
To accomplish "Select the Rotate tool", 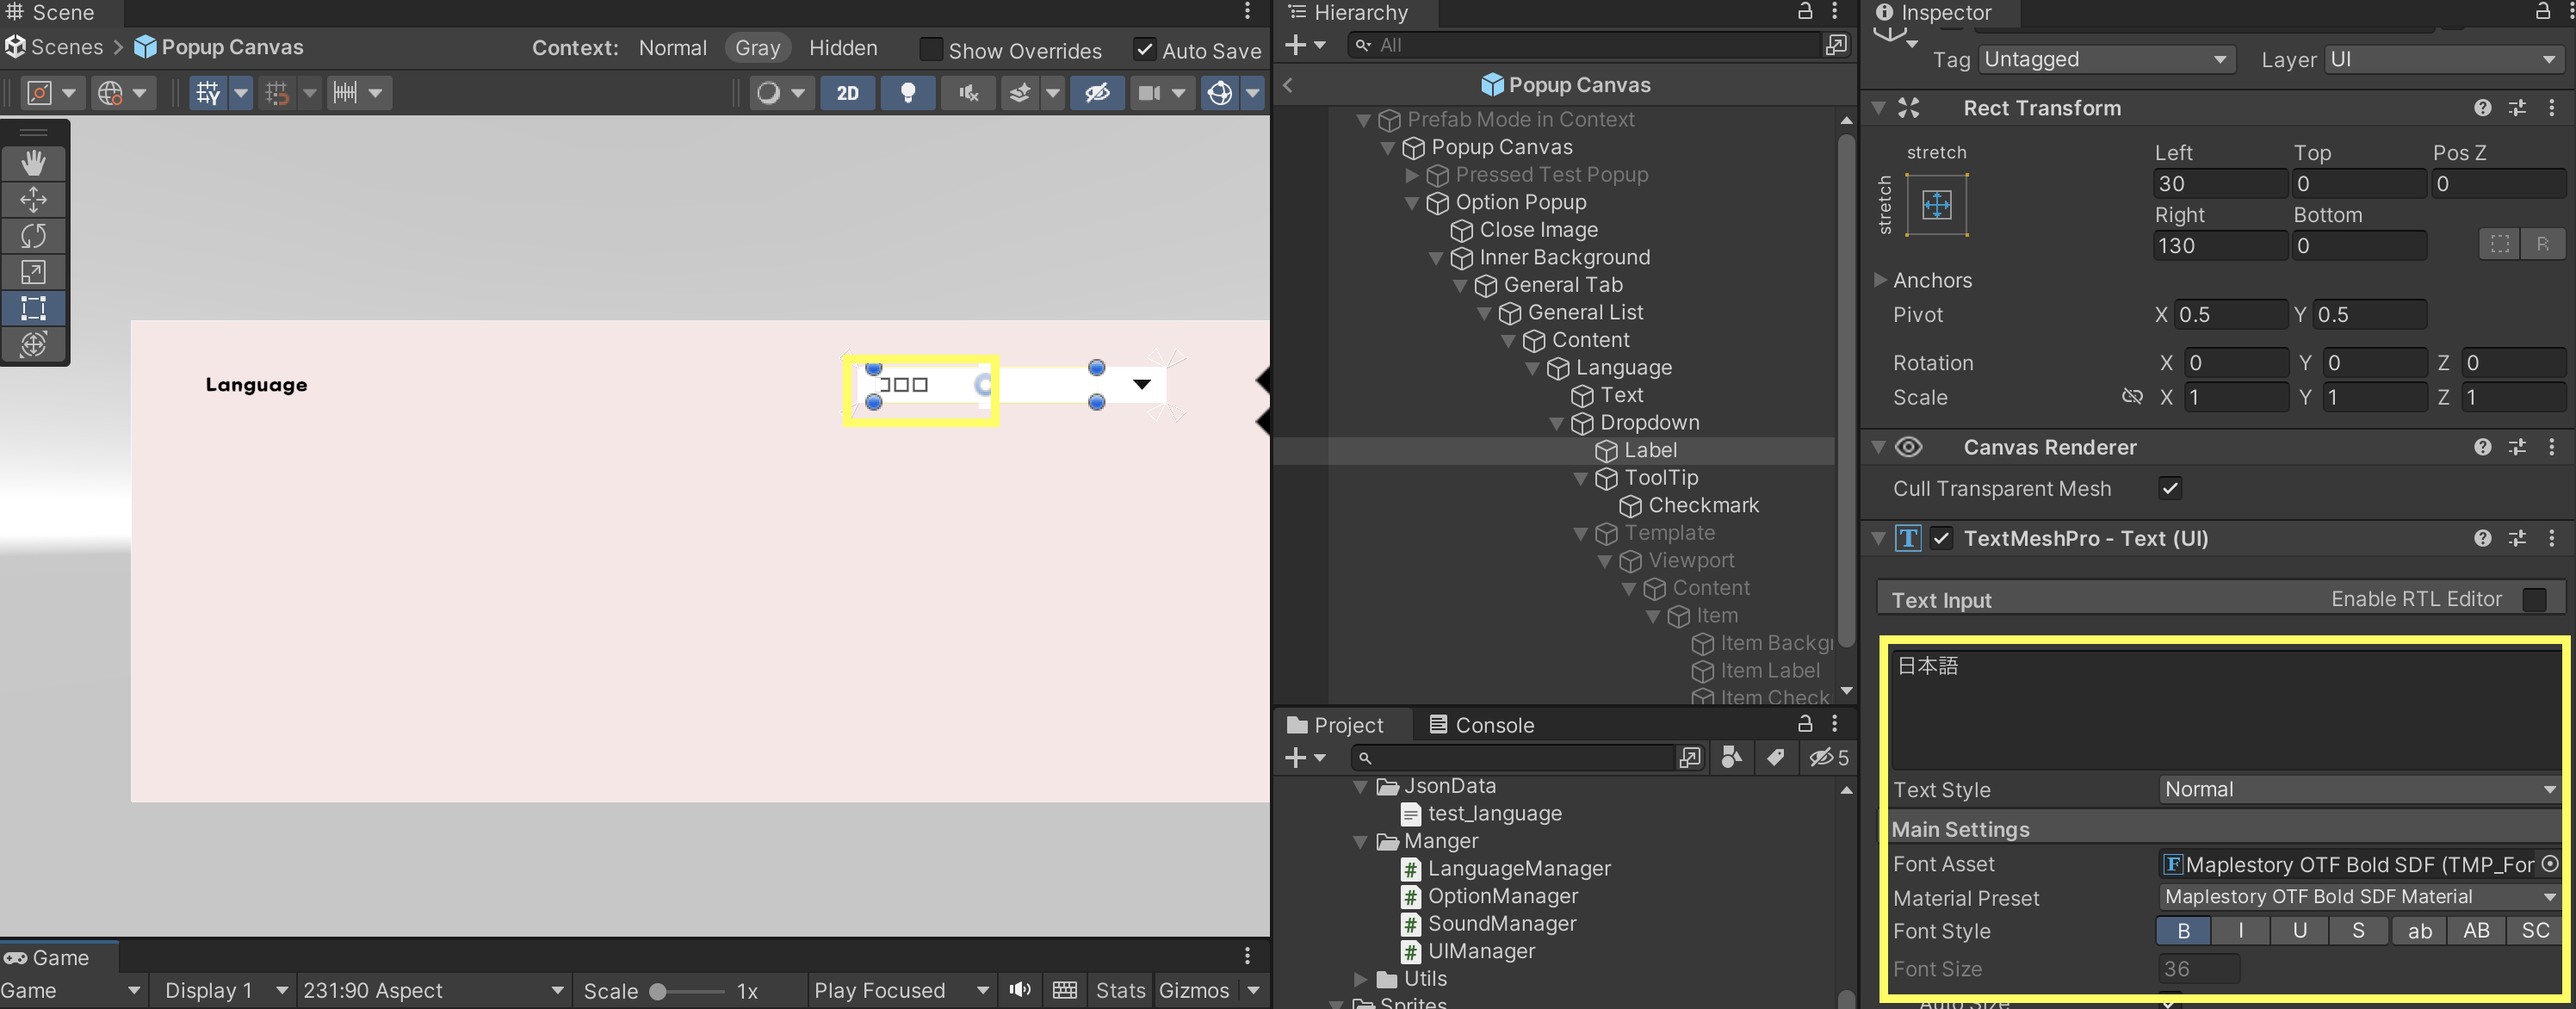I will point(33,236).
